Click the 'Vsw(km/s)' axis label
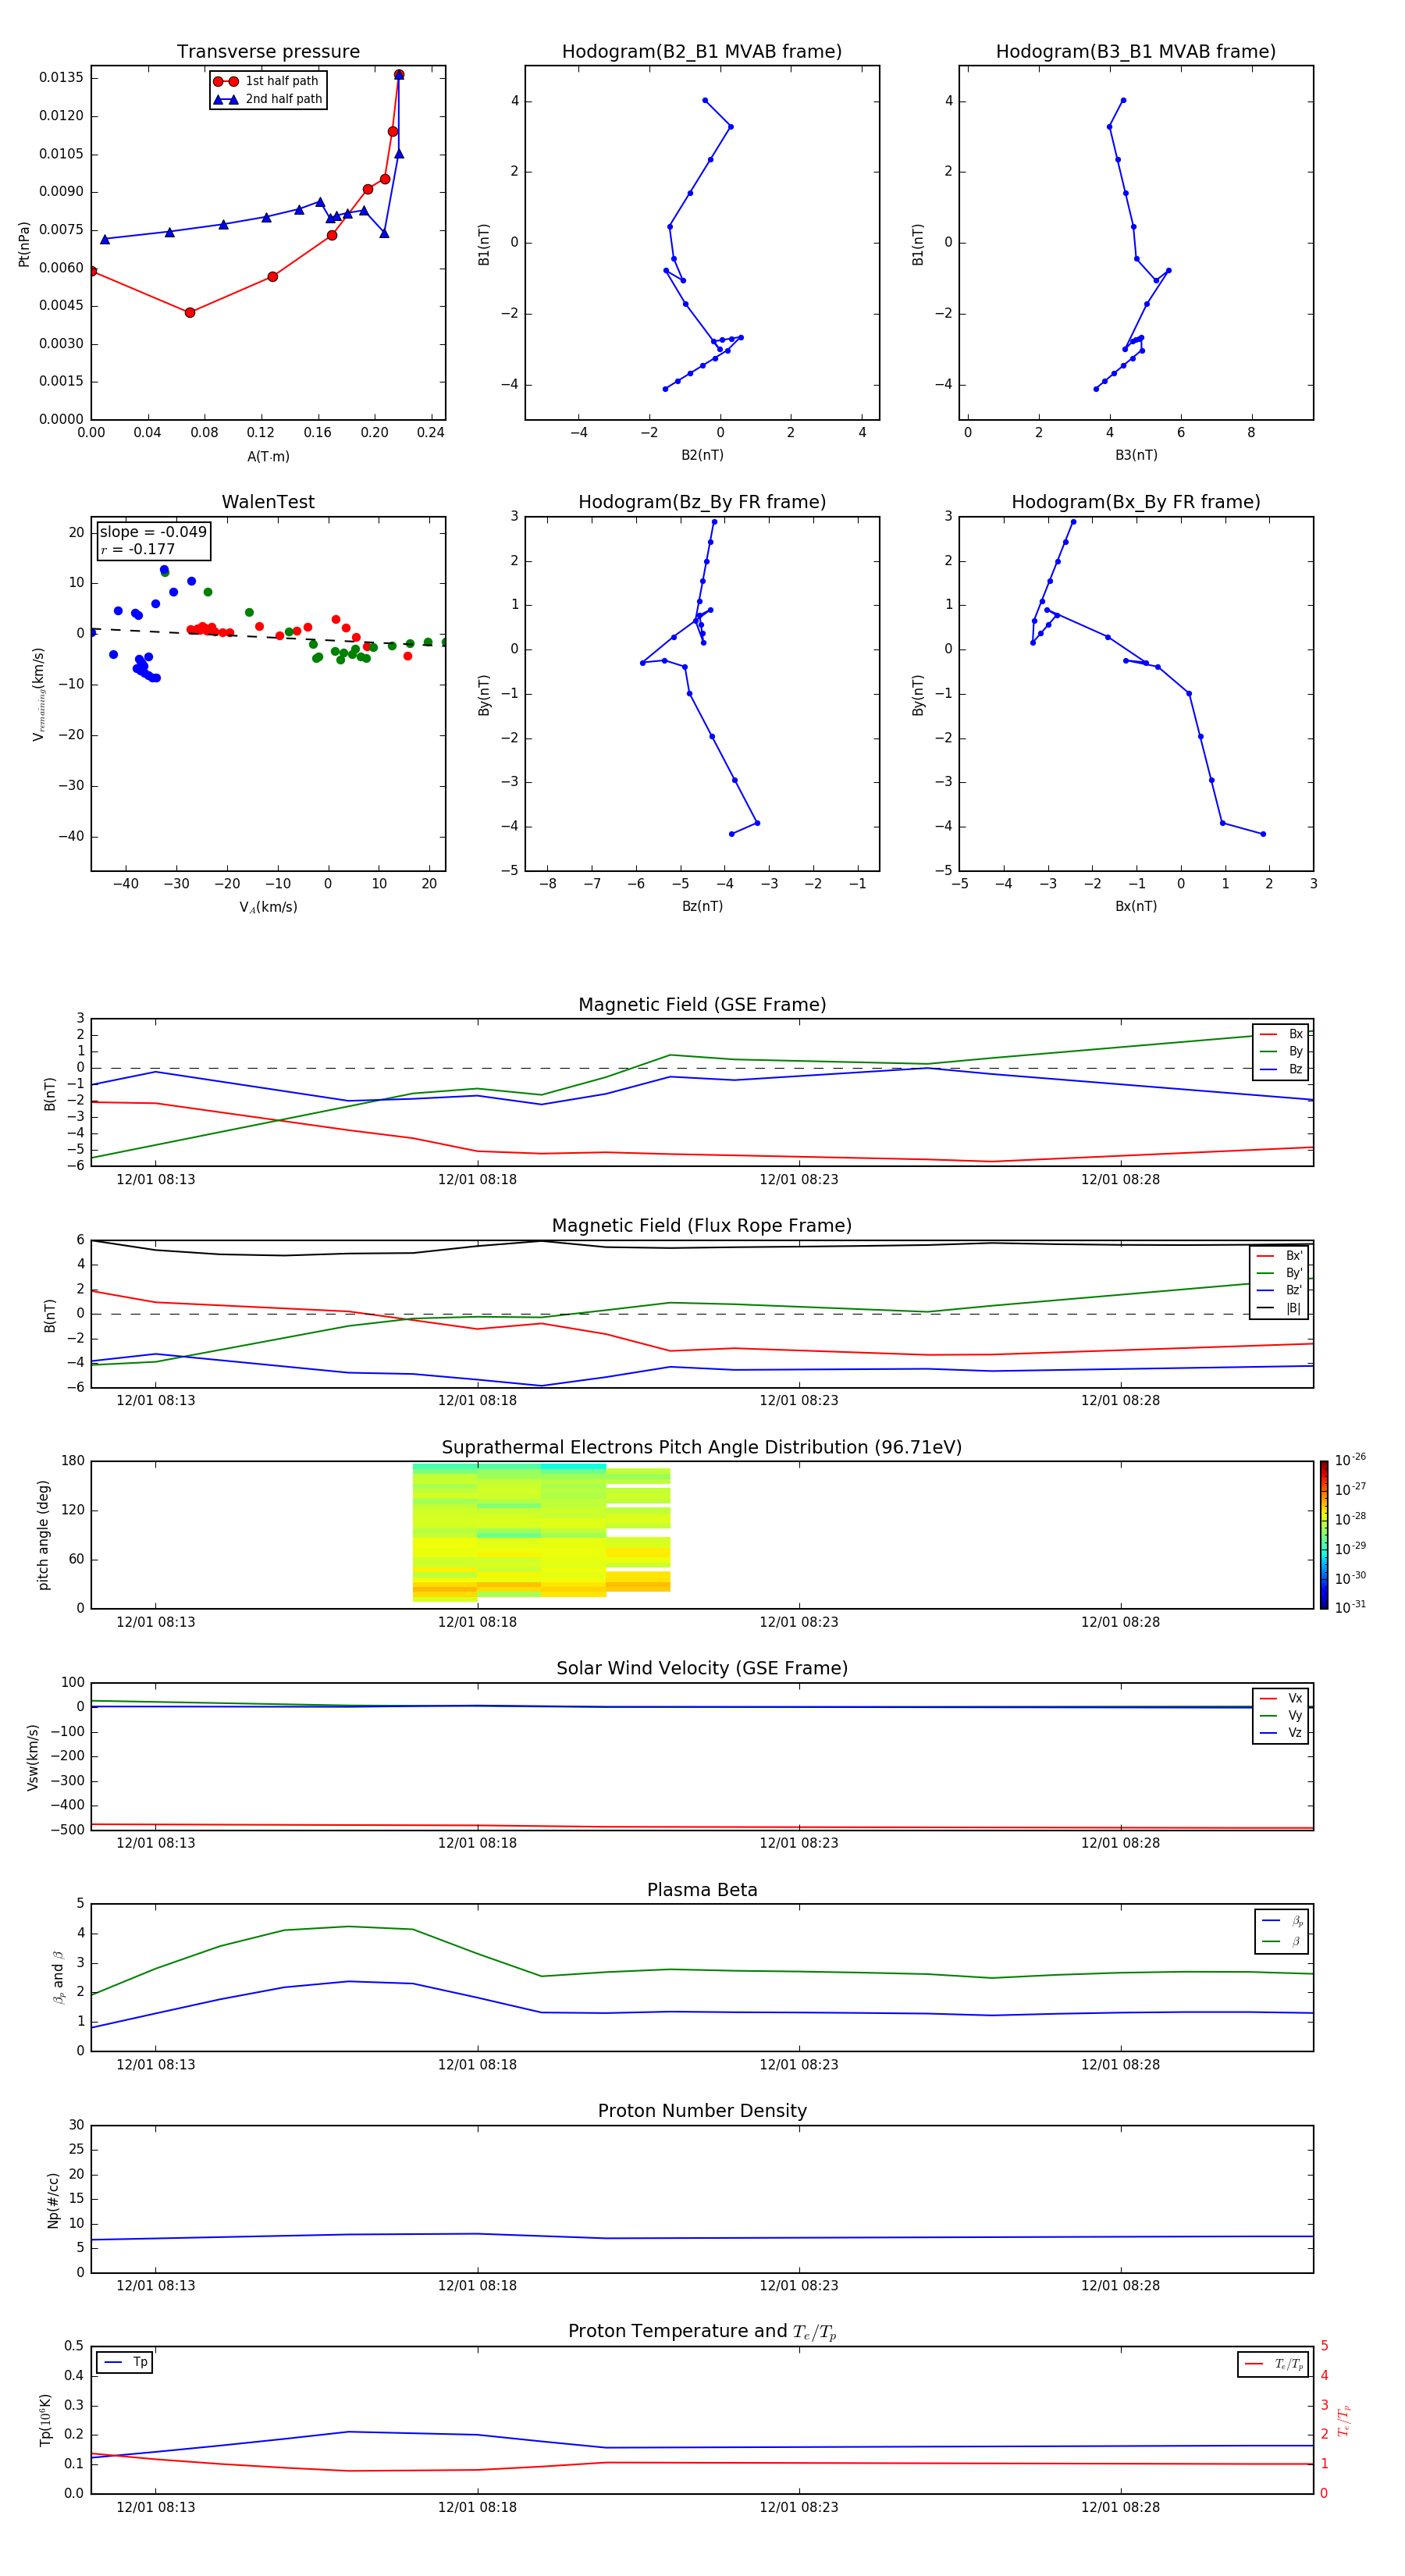Screen dimensions: 1405x2576 [x=33, y=1756]
